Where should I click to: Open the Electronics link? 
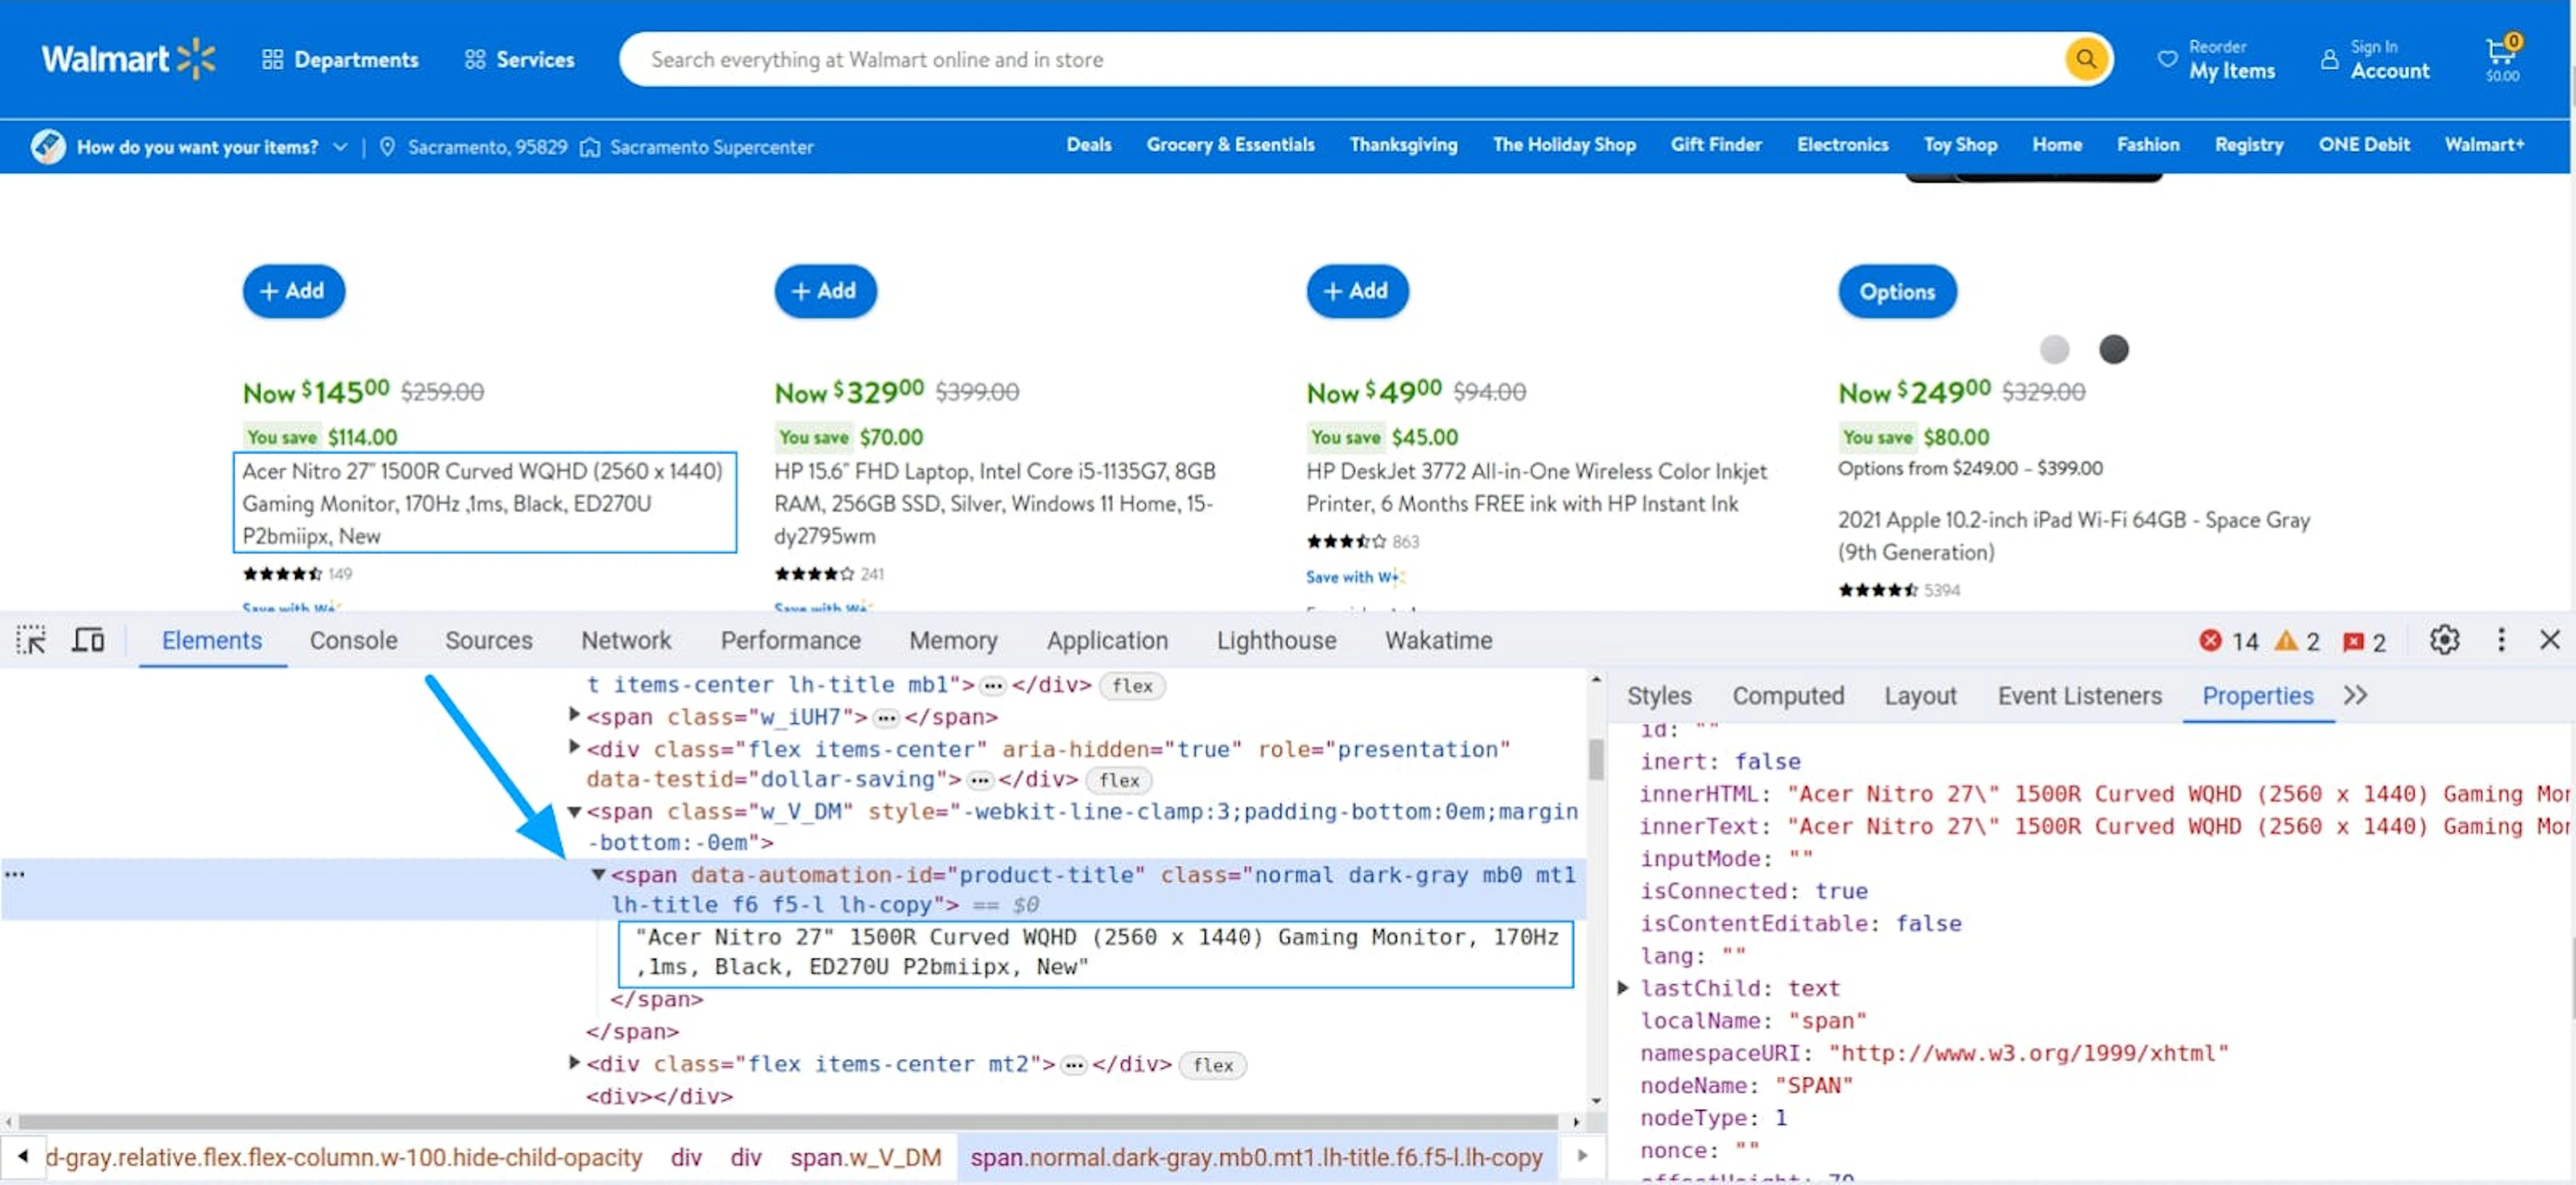[x=1842, y=144]
